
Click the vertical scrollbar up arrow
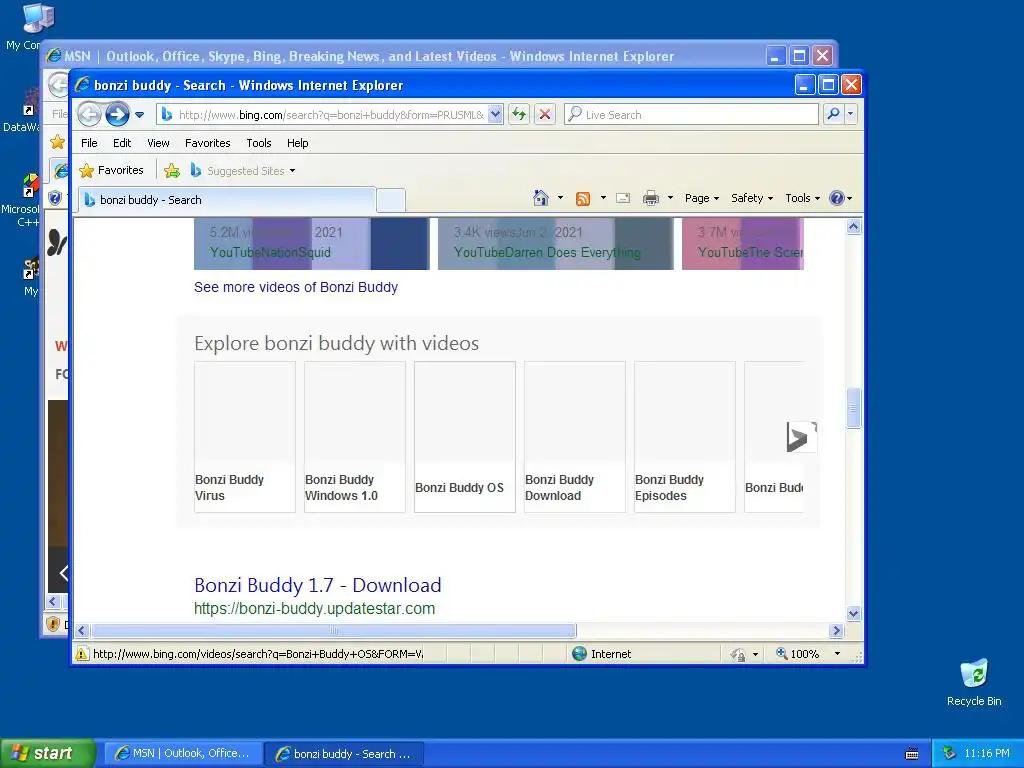pos(854,227)
